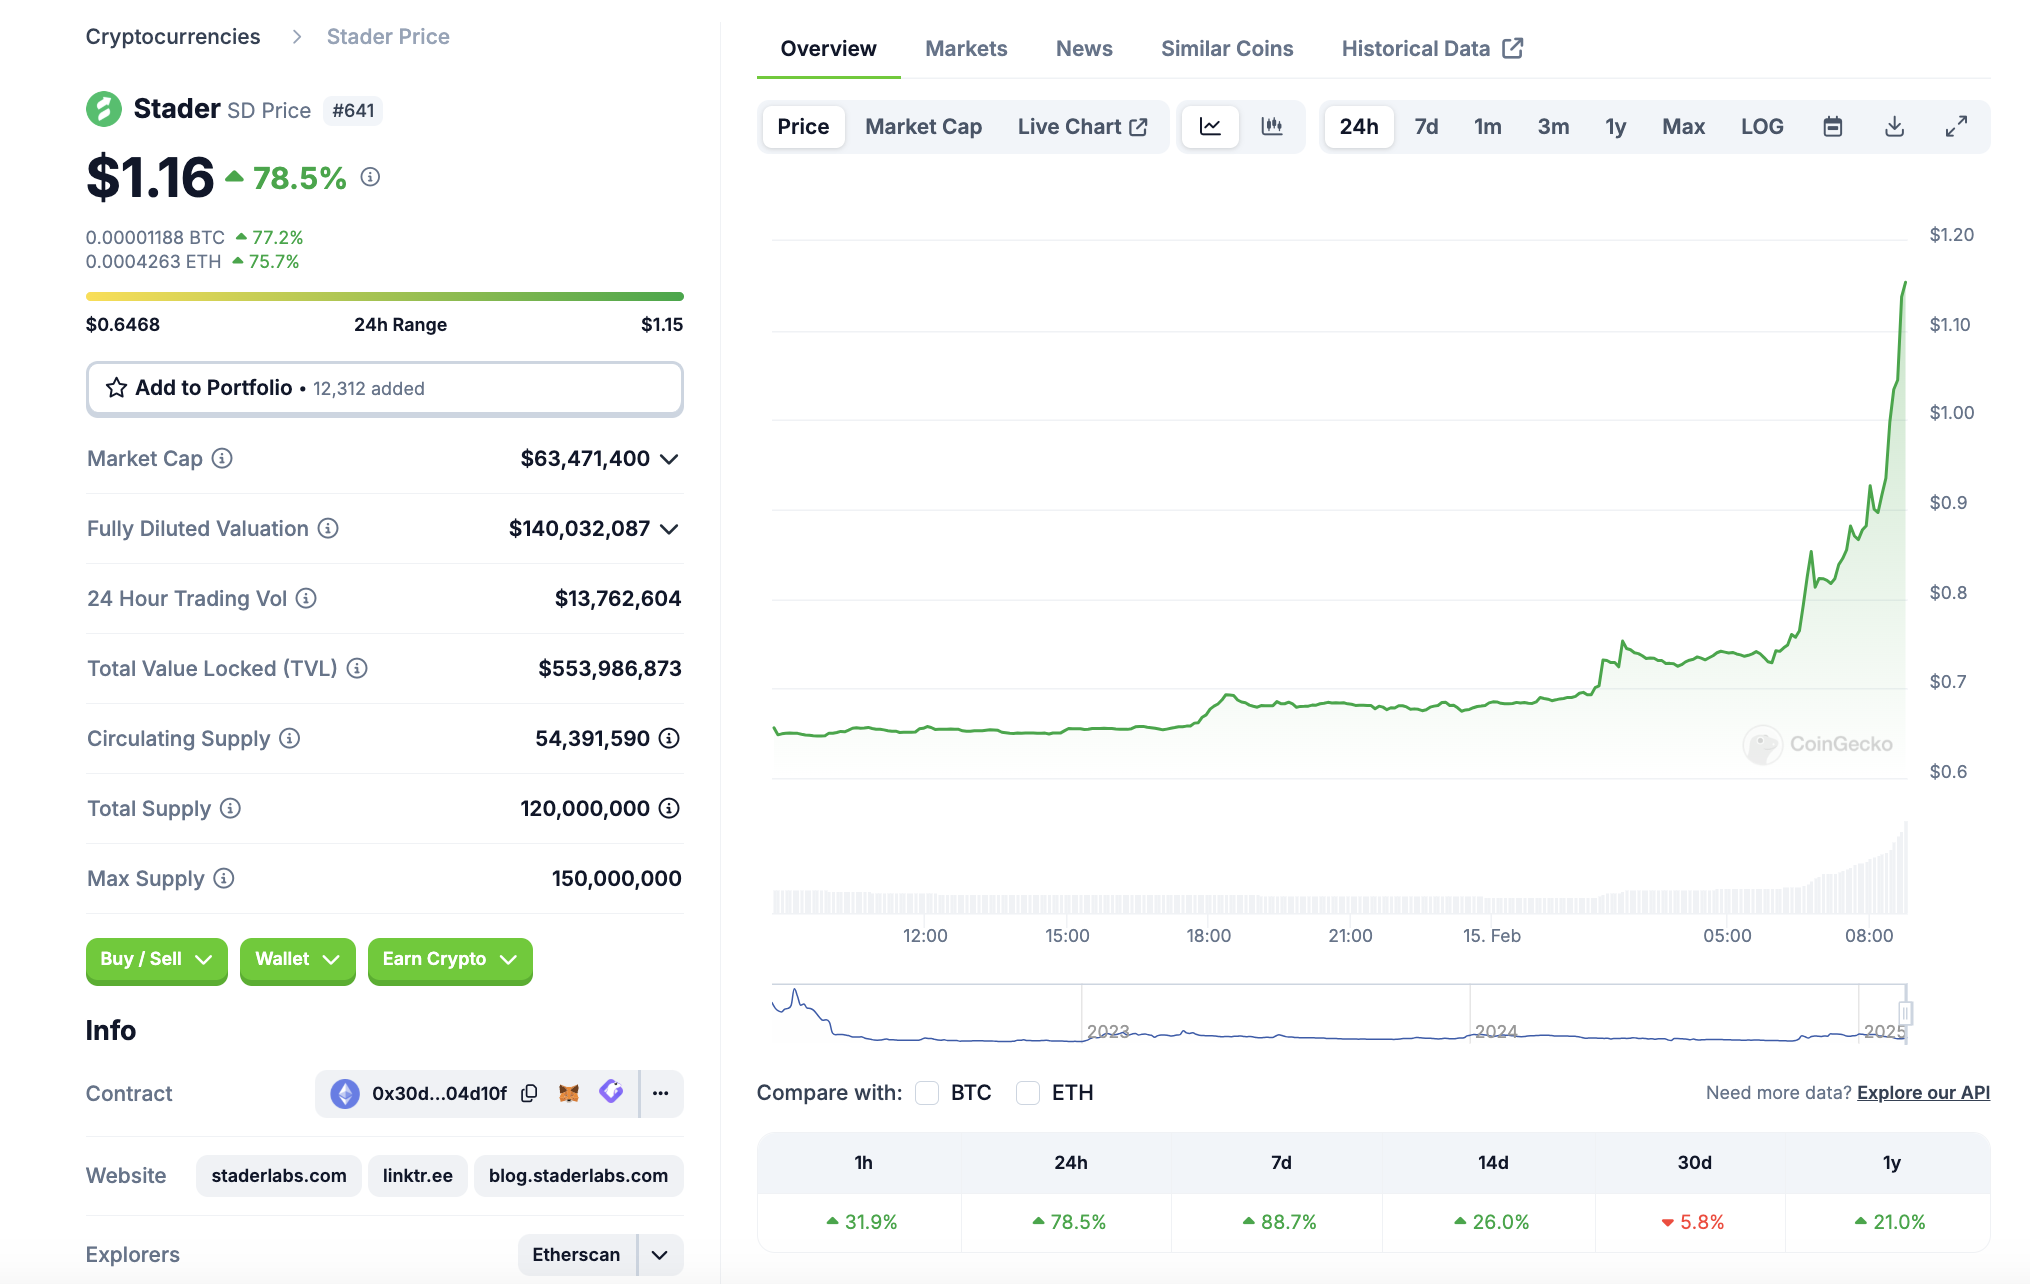2030x1284 pixels.
Task: Enable the ETH compare checkbox
Action: 1028,1092
